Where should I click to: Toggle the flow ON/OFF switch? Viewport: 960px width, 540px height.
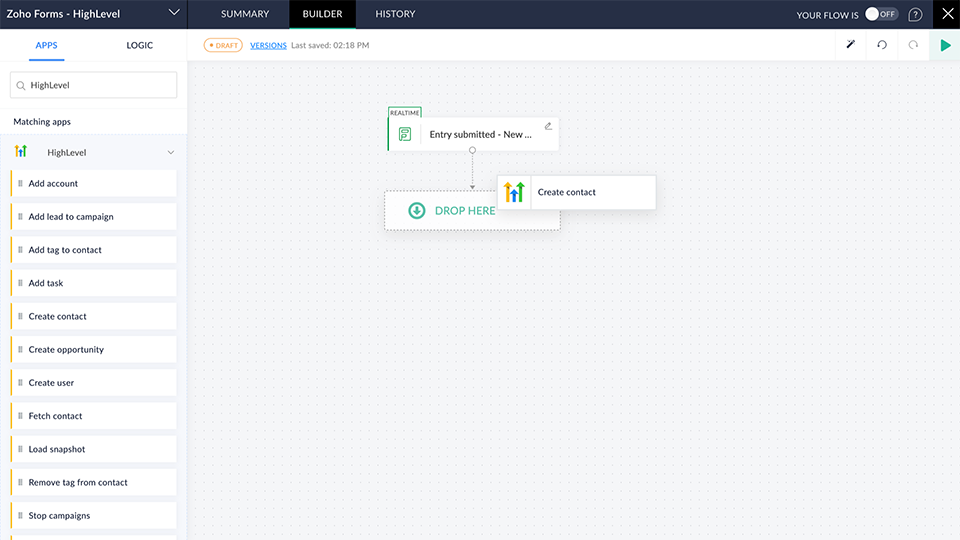pyautogui.click(x=881, y=14)
